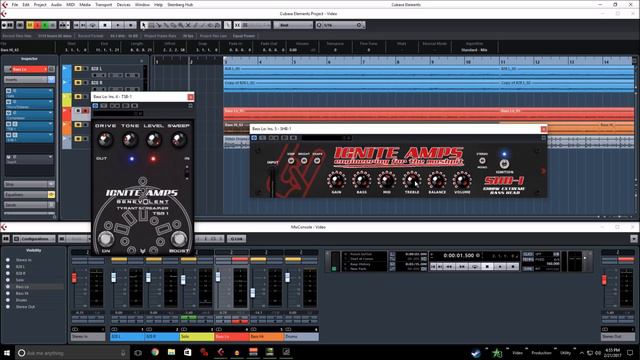Open the Gate insert slot dropdown arrow
The image size is (640, 360).
51,91
